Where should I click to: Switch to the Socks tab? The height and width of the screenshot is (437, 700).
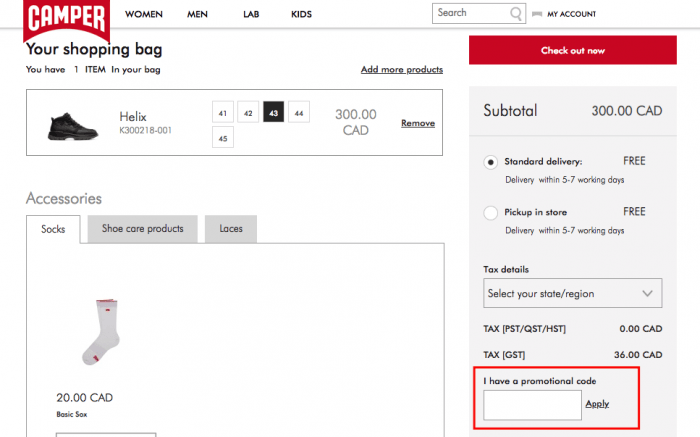(x=53, y=229)
